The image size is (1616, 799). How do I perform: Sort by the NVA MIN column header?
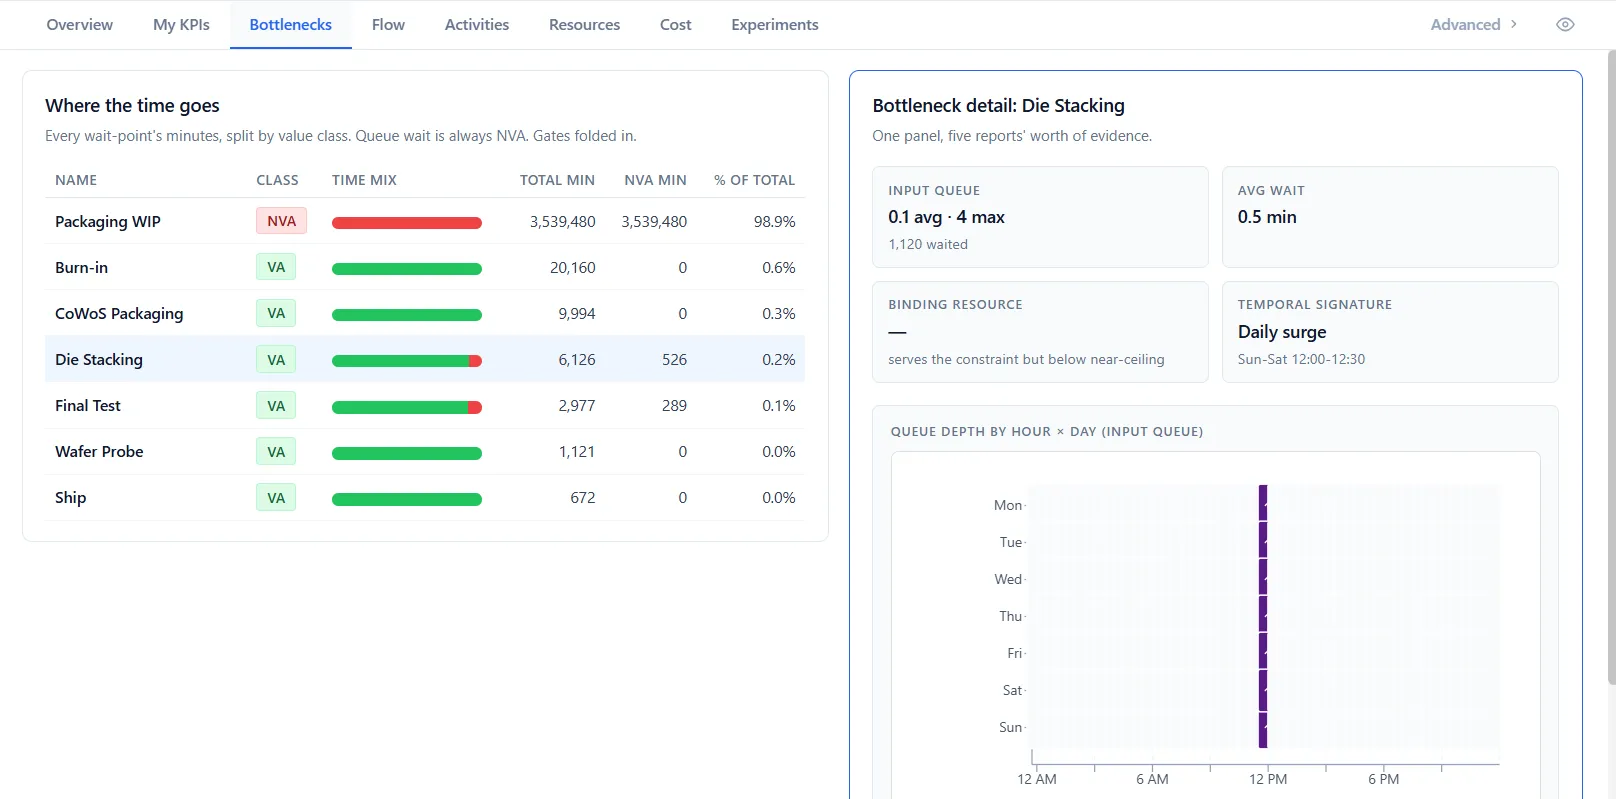pyautogui.click(x=655, y=180)
